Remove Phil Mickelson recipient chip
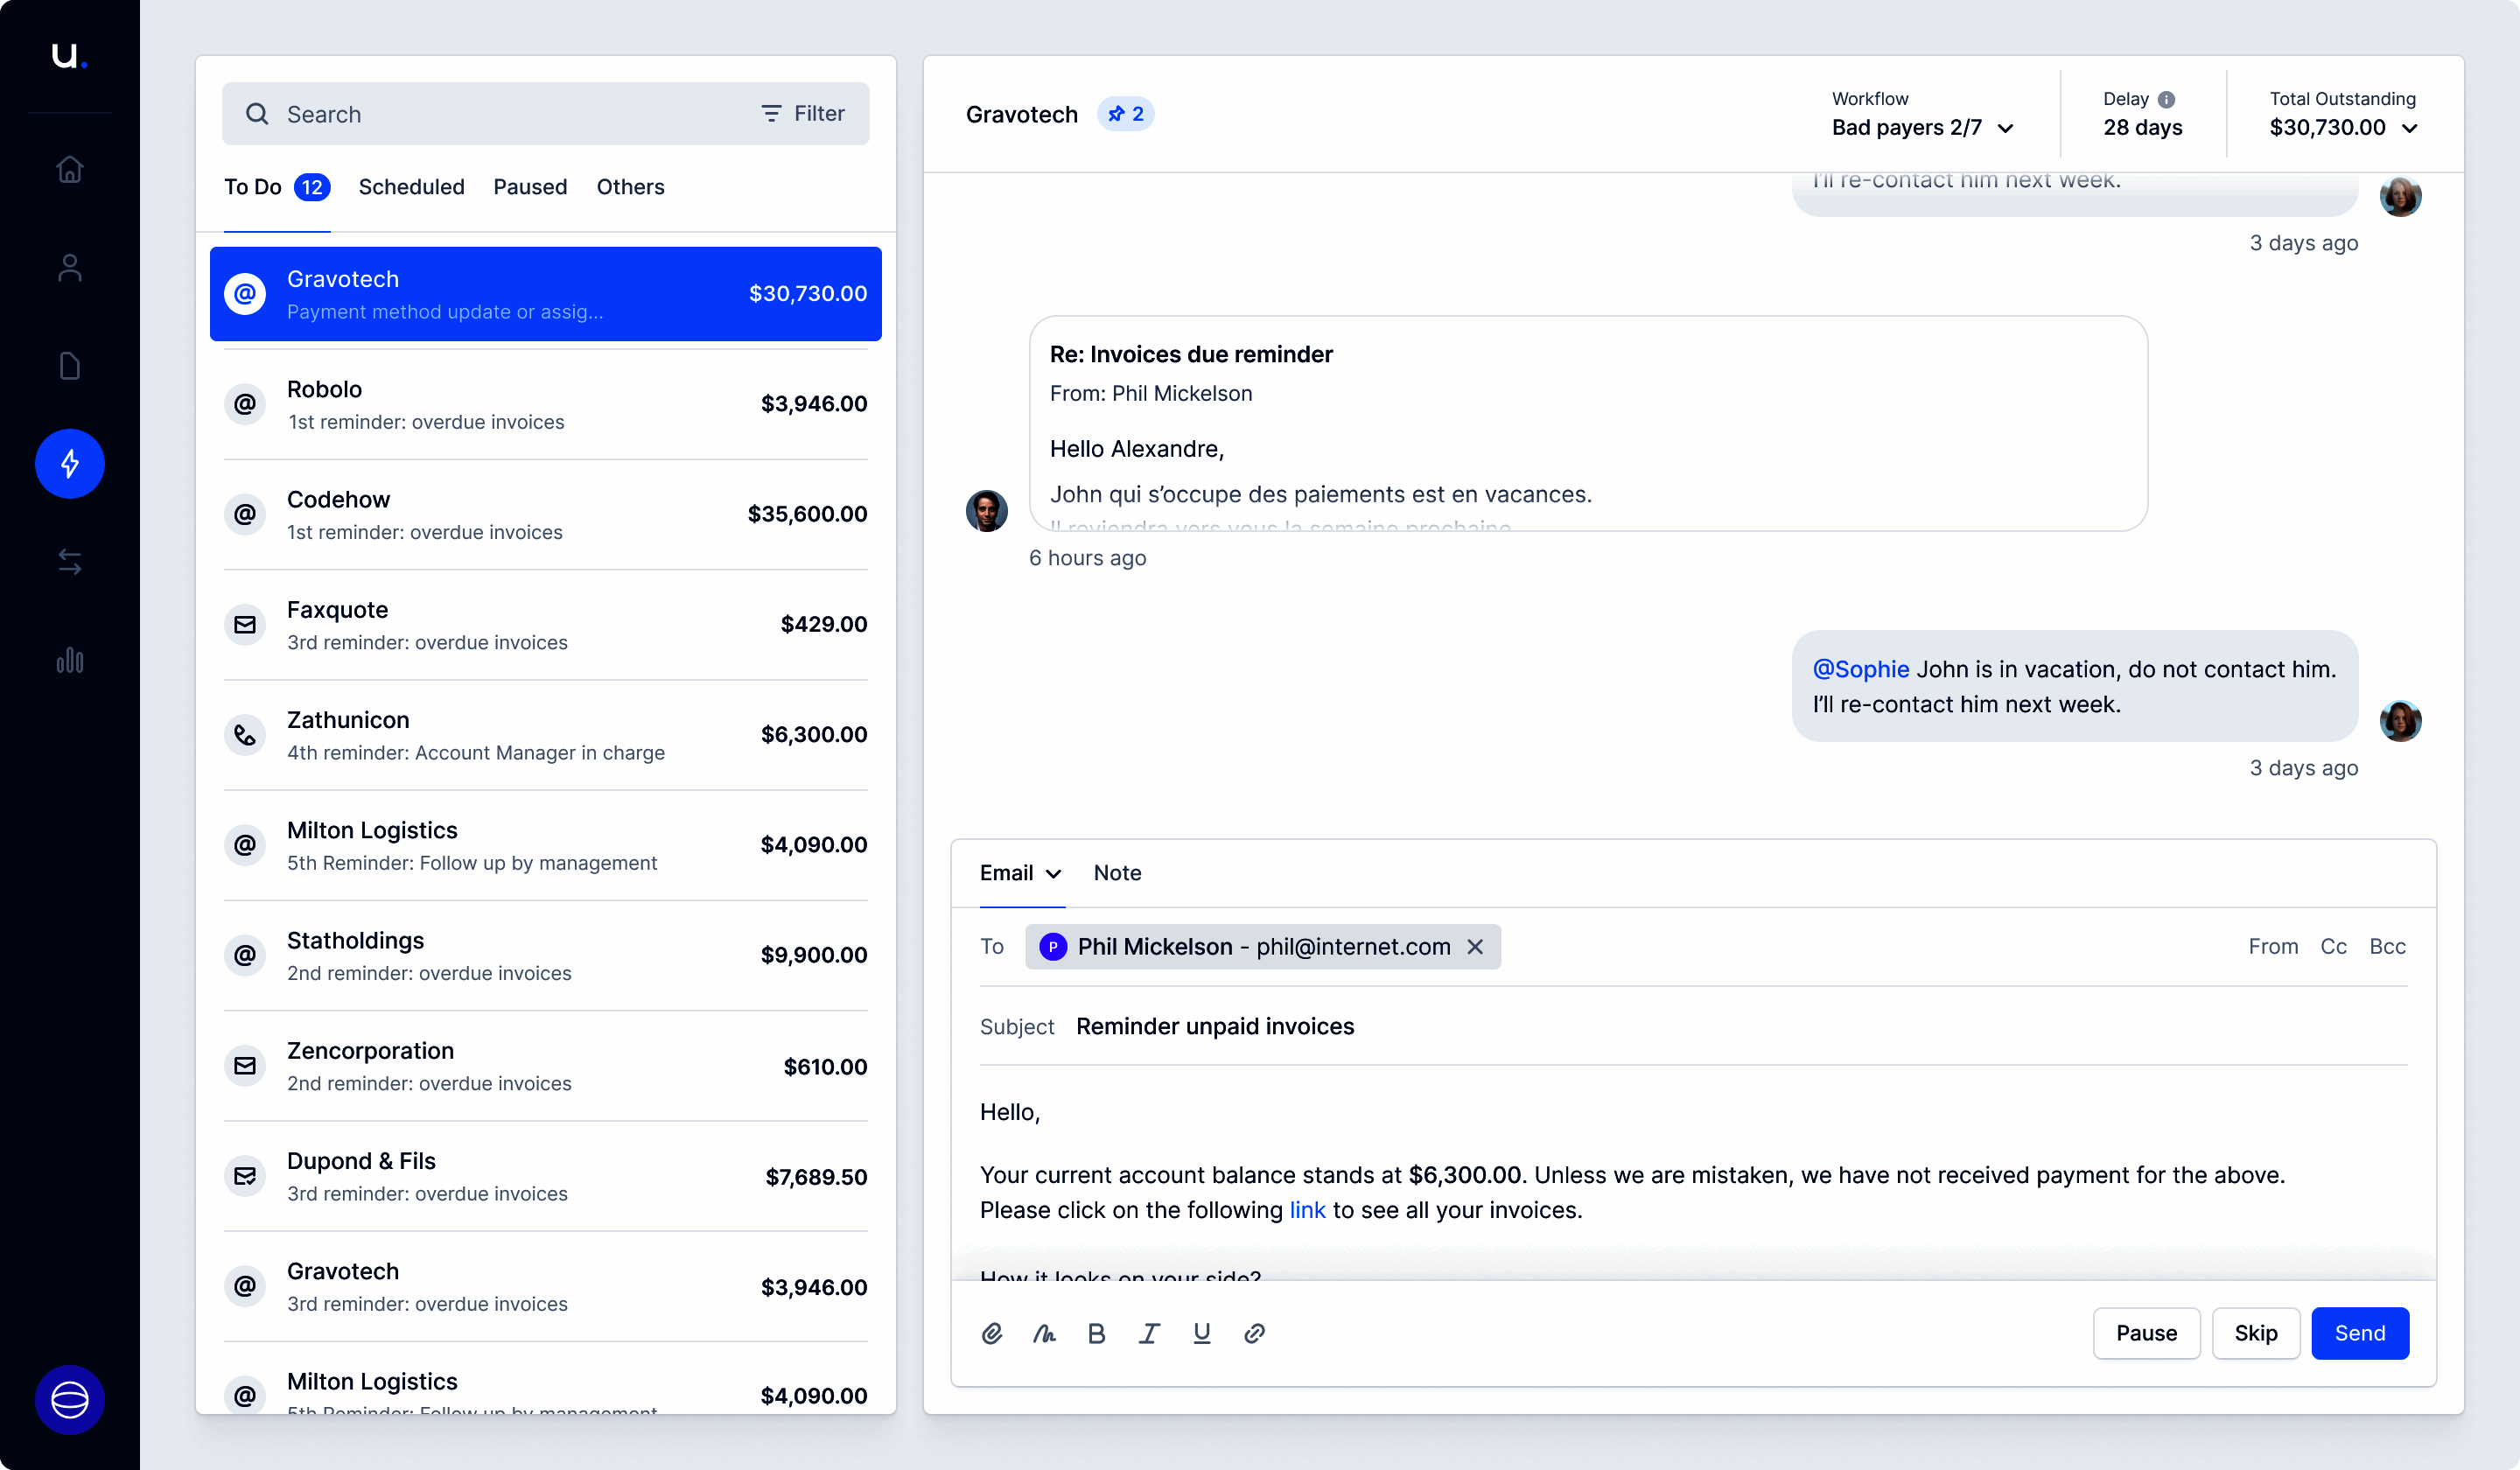The image size is (2520, 1470). click(x=1474, y=947)
